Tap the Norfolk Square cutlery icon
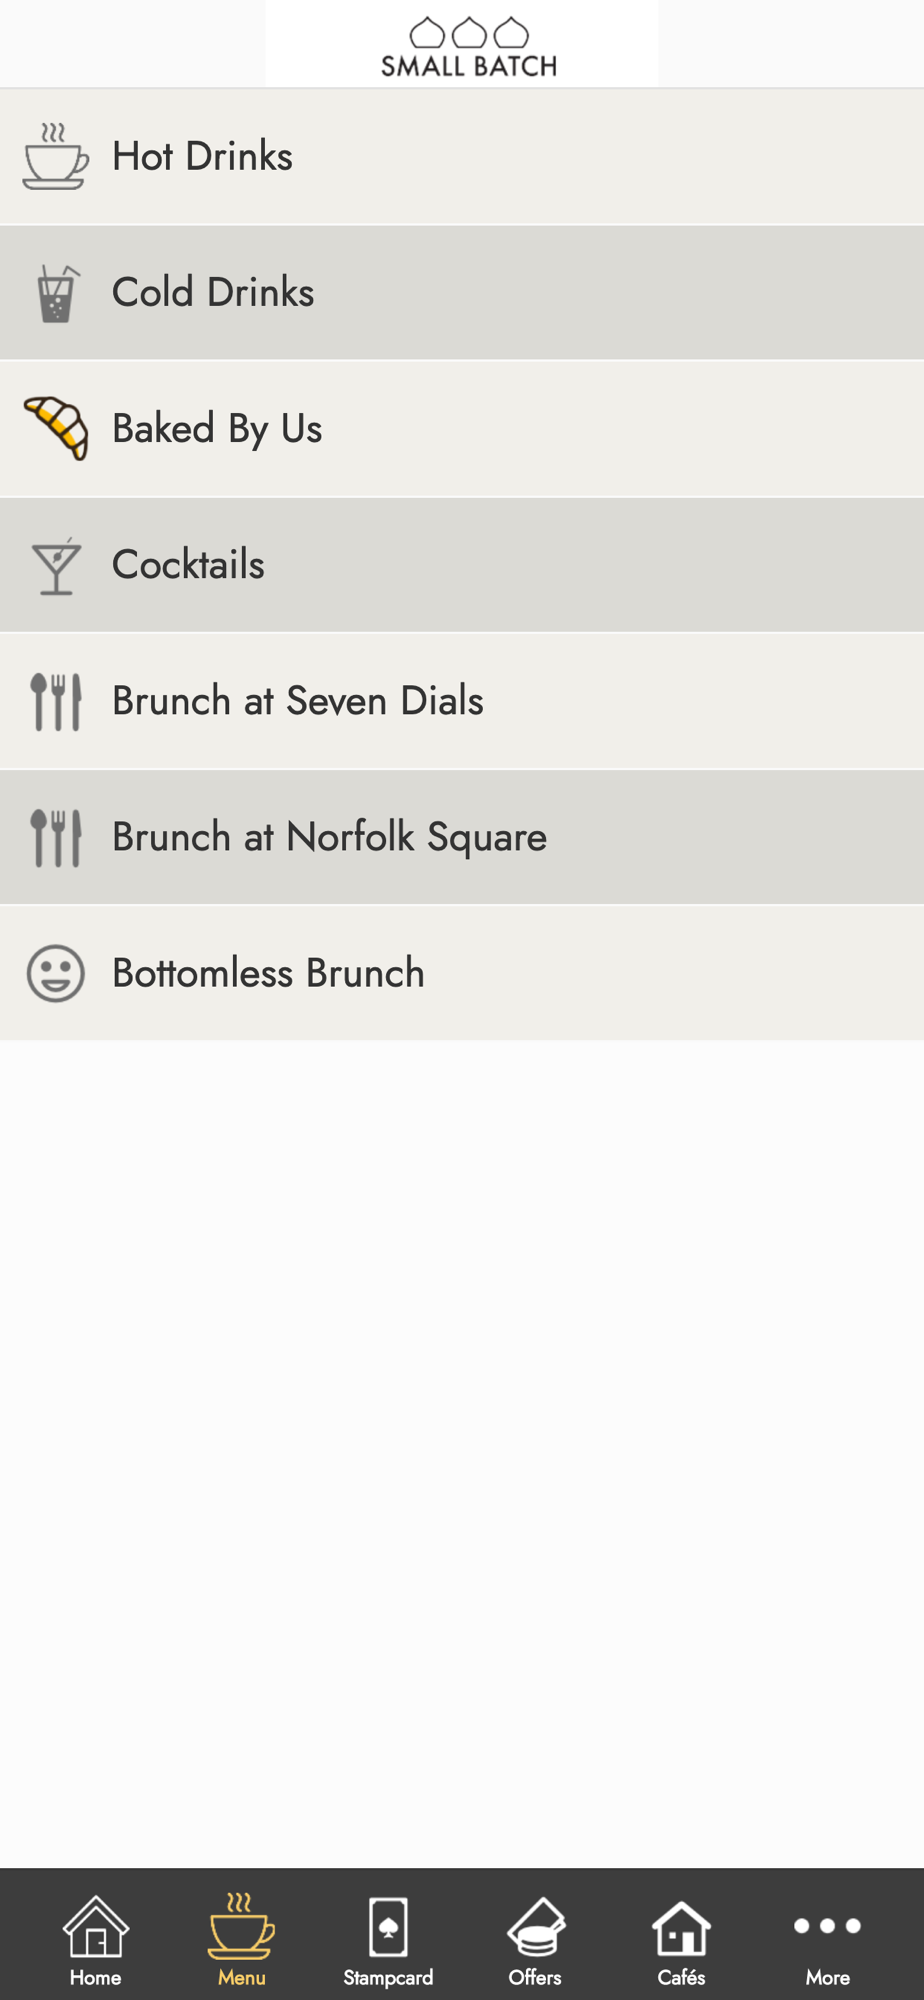This screenshot has width=924, height=2000. tap(56, 838)
